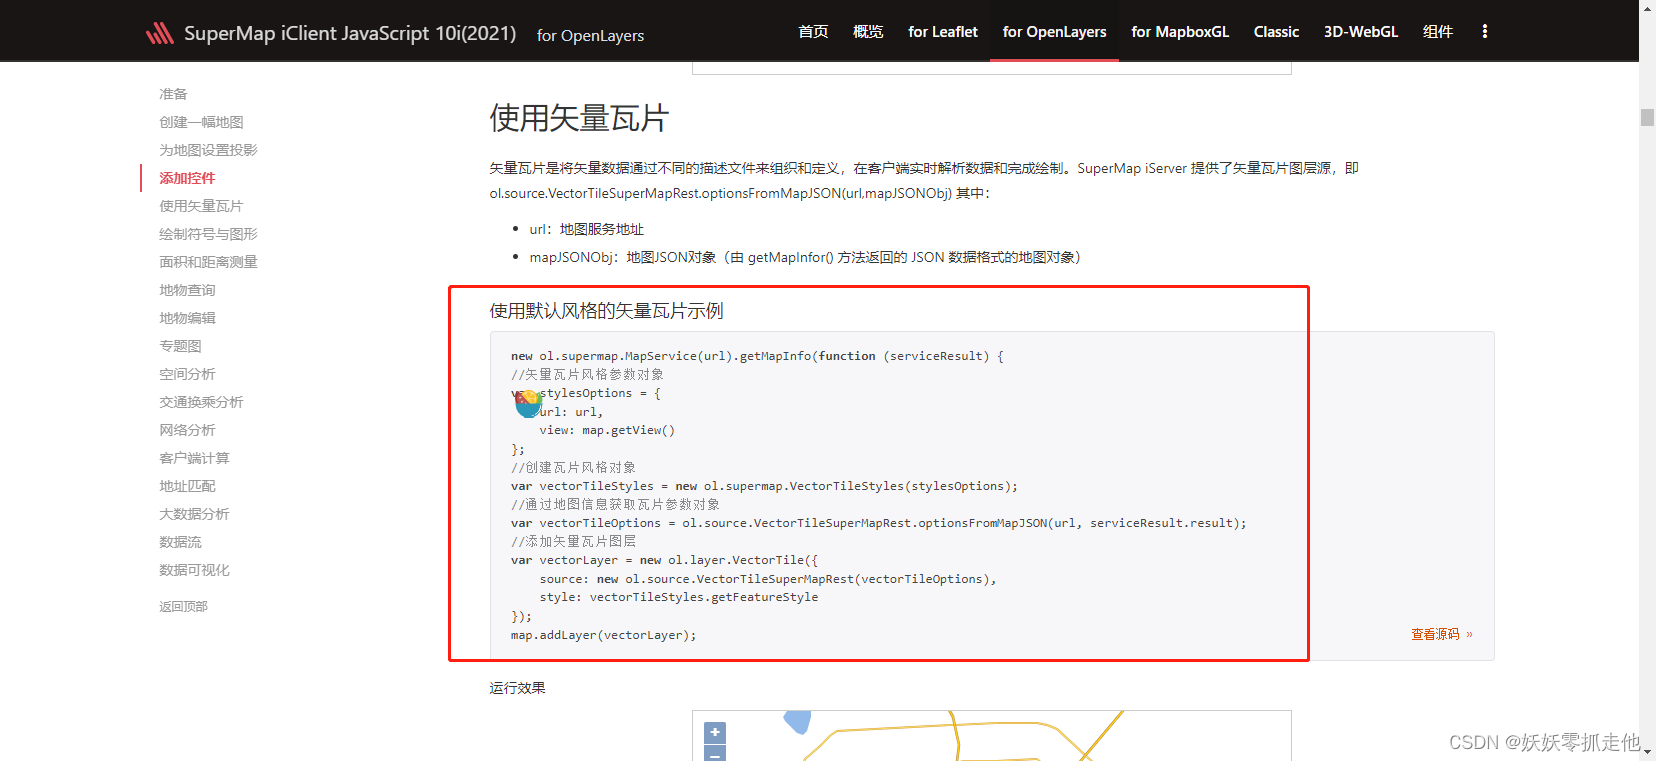
Task: Select 添加控件 in the sidebar
Action: (187, 178)
